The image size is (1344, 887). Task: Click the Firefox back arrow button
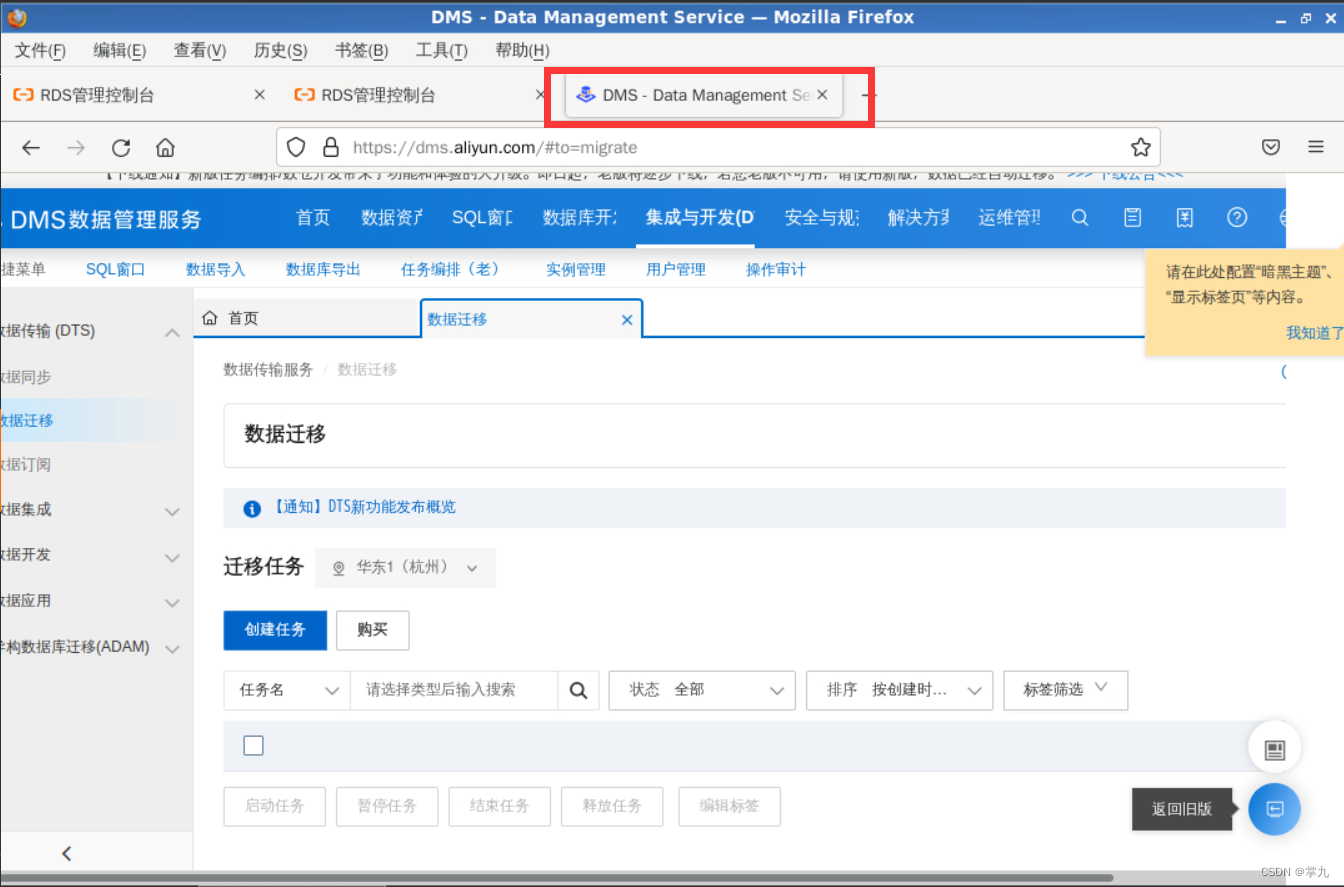pyautogui.click(x=31, y=148)
